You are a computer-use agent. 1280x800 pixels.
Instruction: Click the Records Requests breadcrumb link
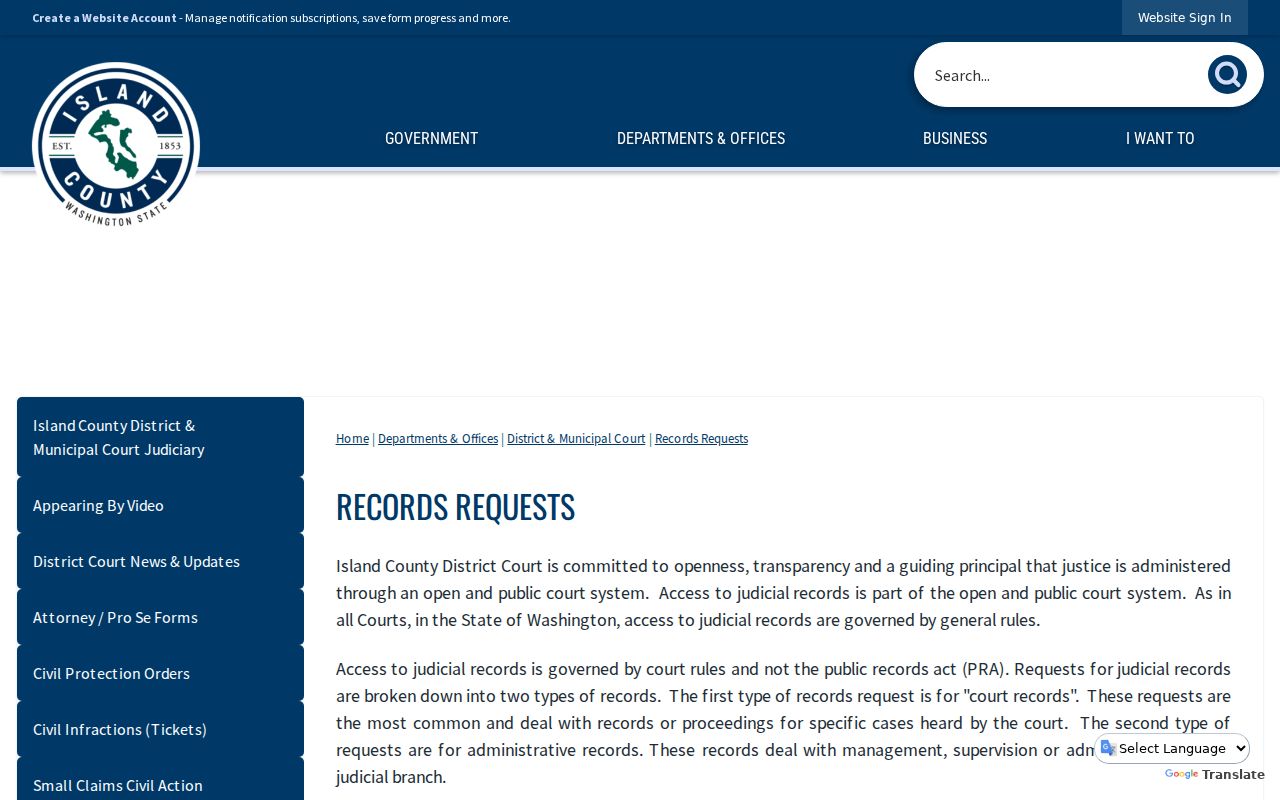701,439
